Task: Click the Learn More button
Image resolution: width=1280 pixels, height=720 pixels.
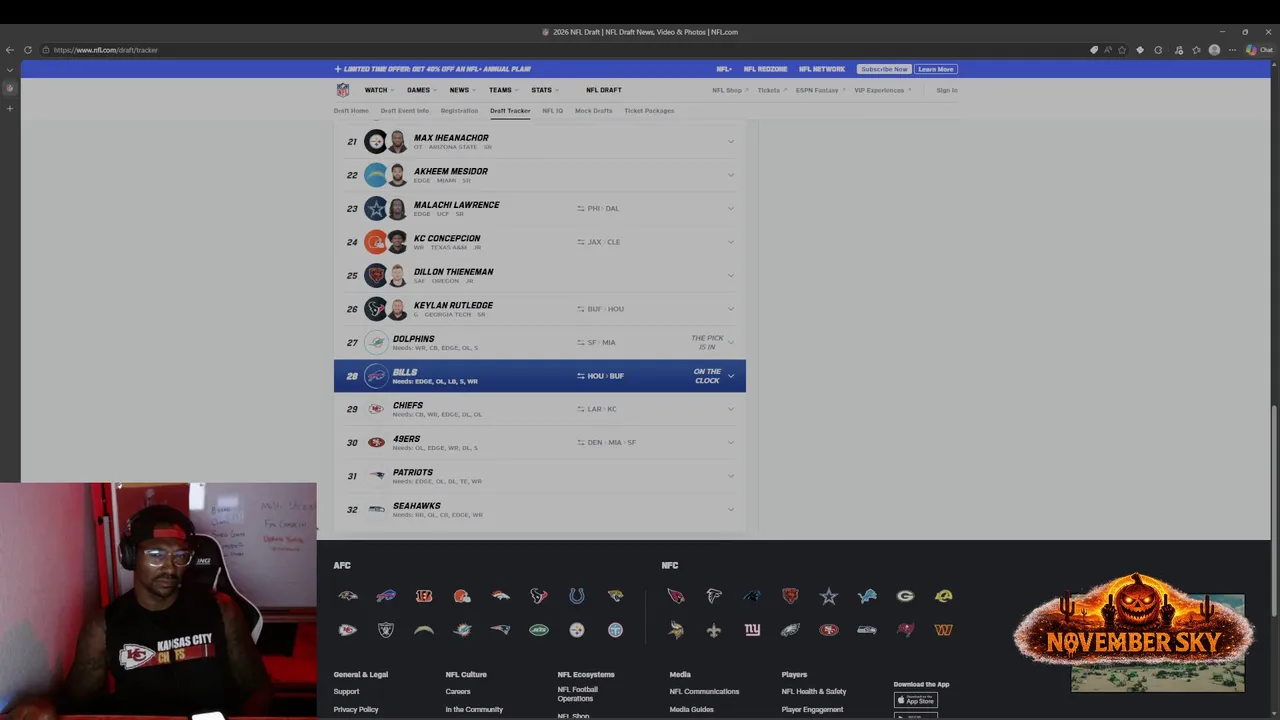Action: 935,69
